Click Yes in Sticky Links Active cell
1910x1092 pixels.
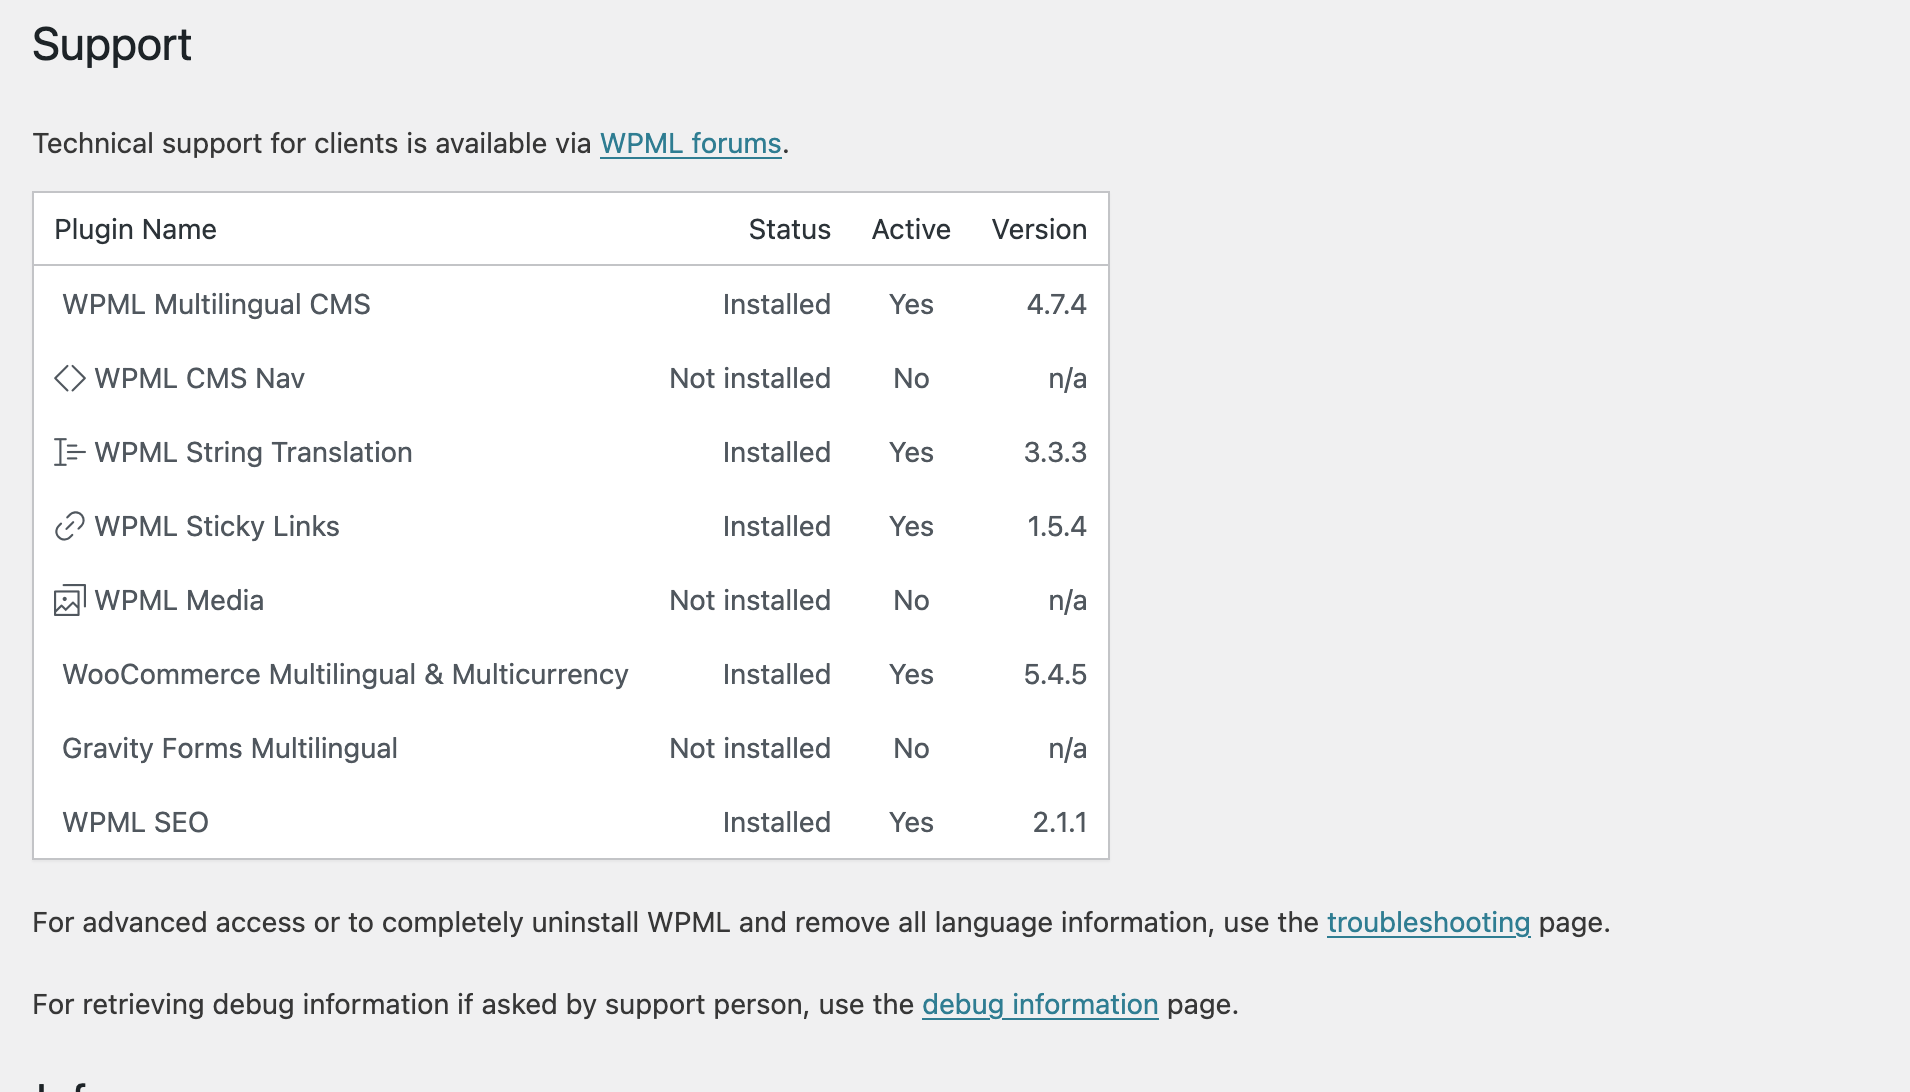tap(911, 526)
